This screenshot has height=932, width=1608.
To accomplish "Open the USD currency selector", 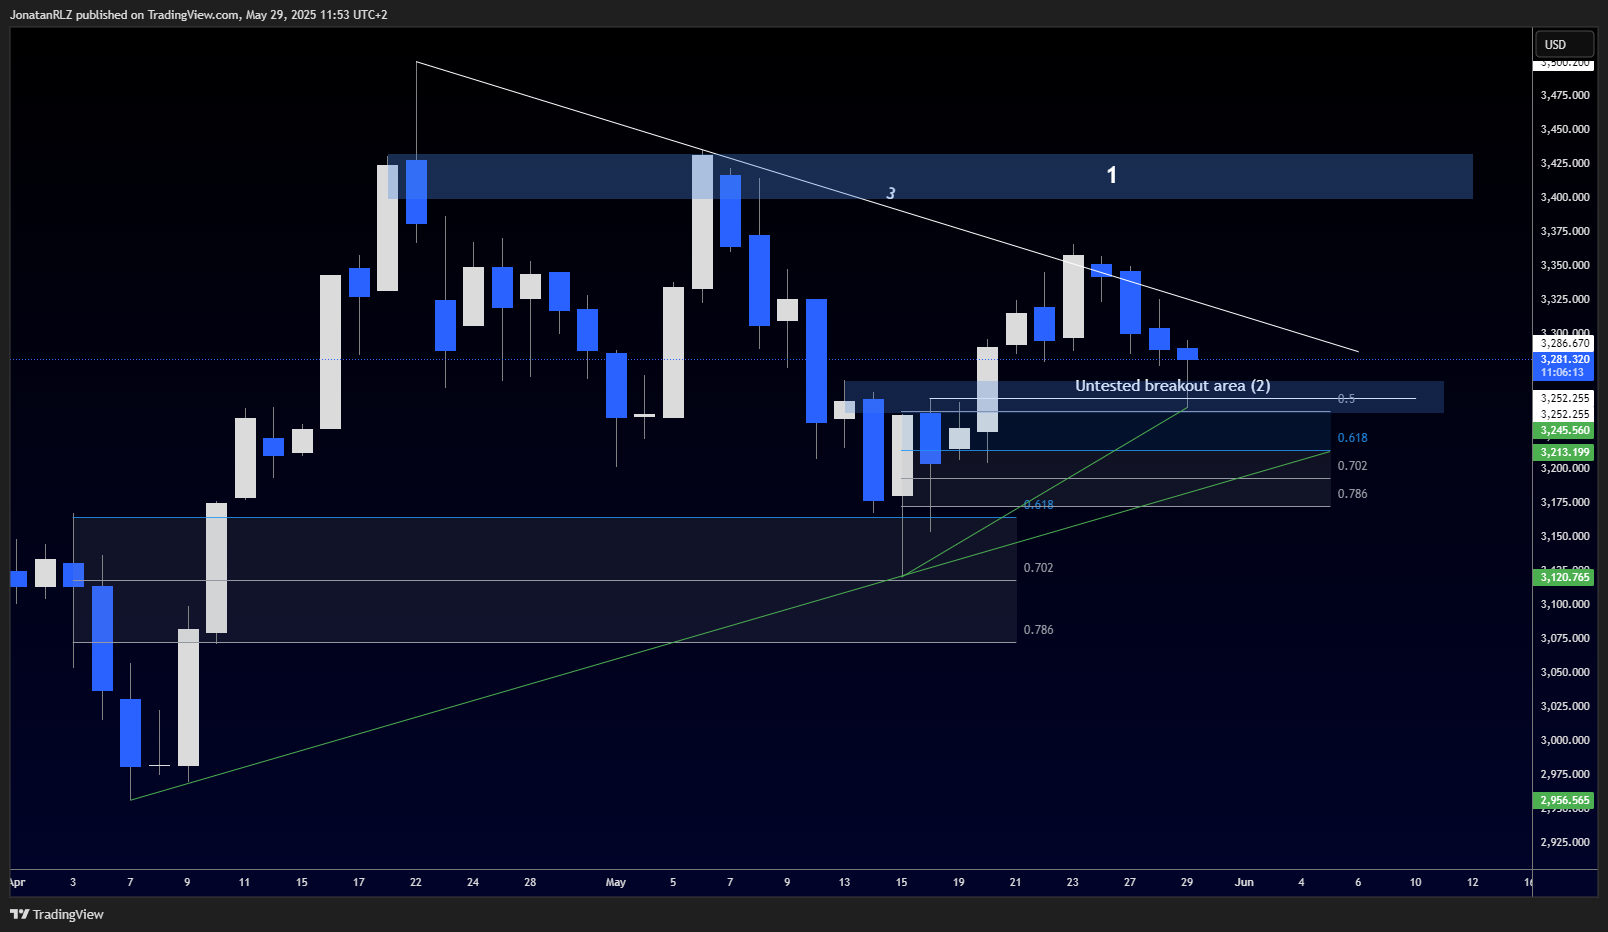I will point(1563,44).
